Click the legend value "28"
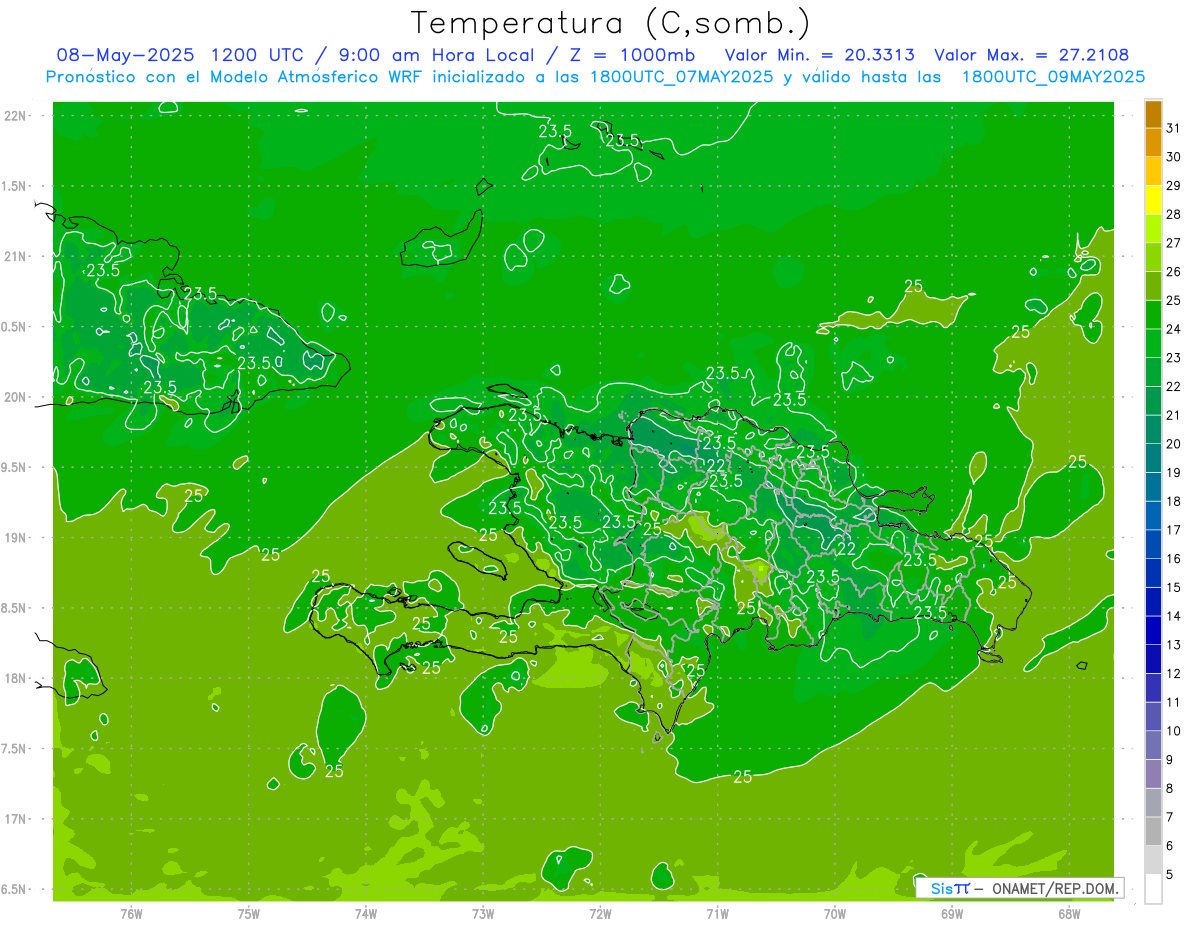1200x927 pixels. [1174, 214]
